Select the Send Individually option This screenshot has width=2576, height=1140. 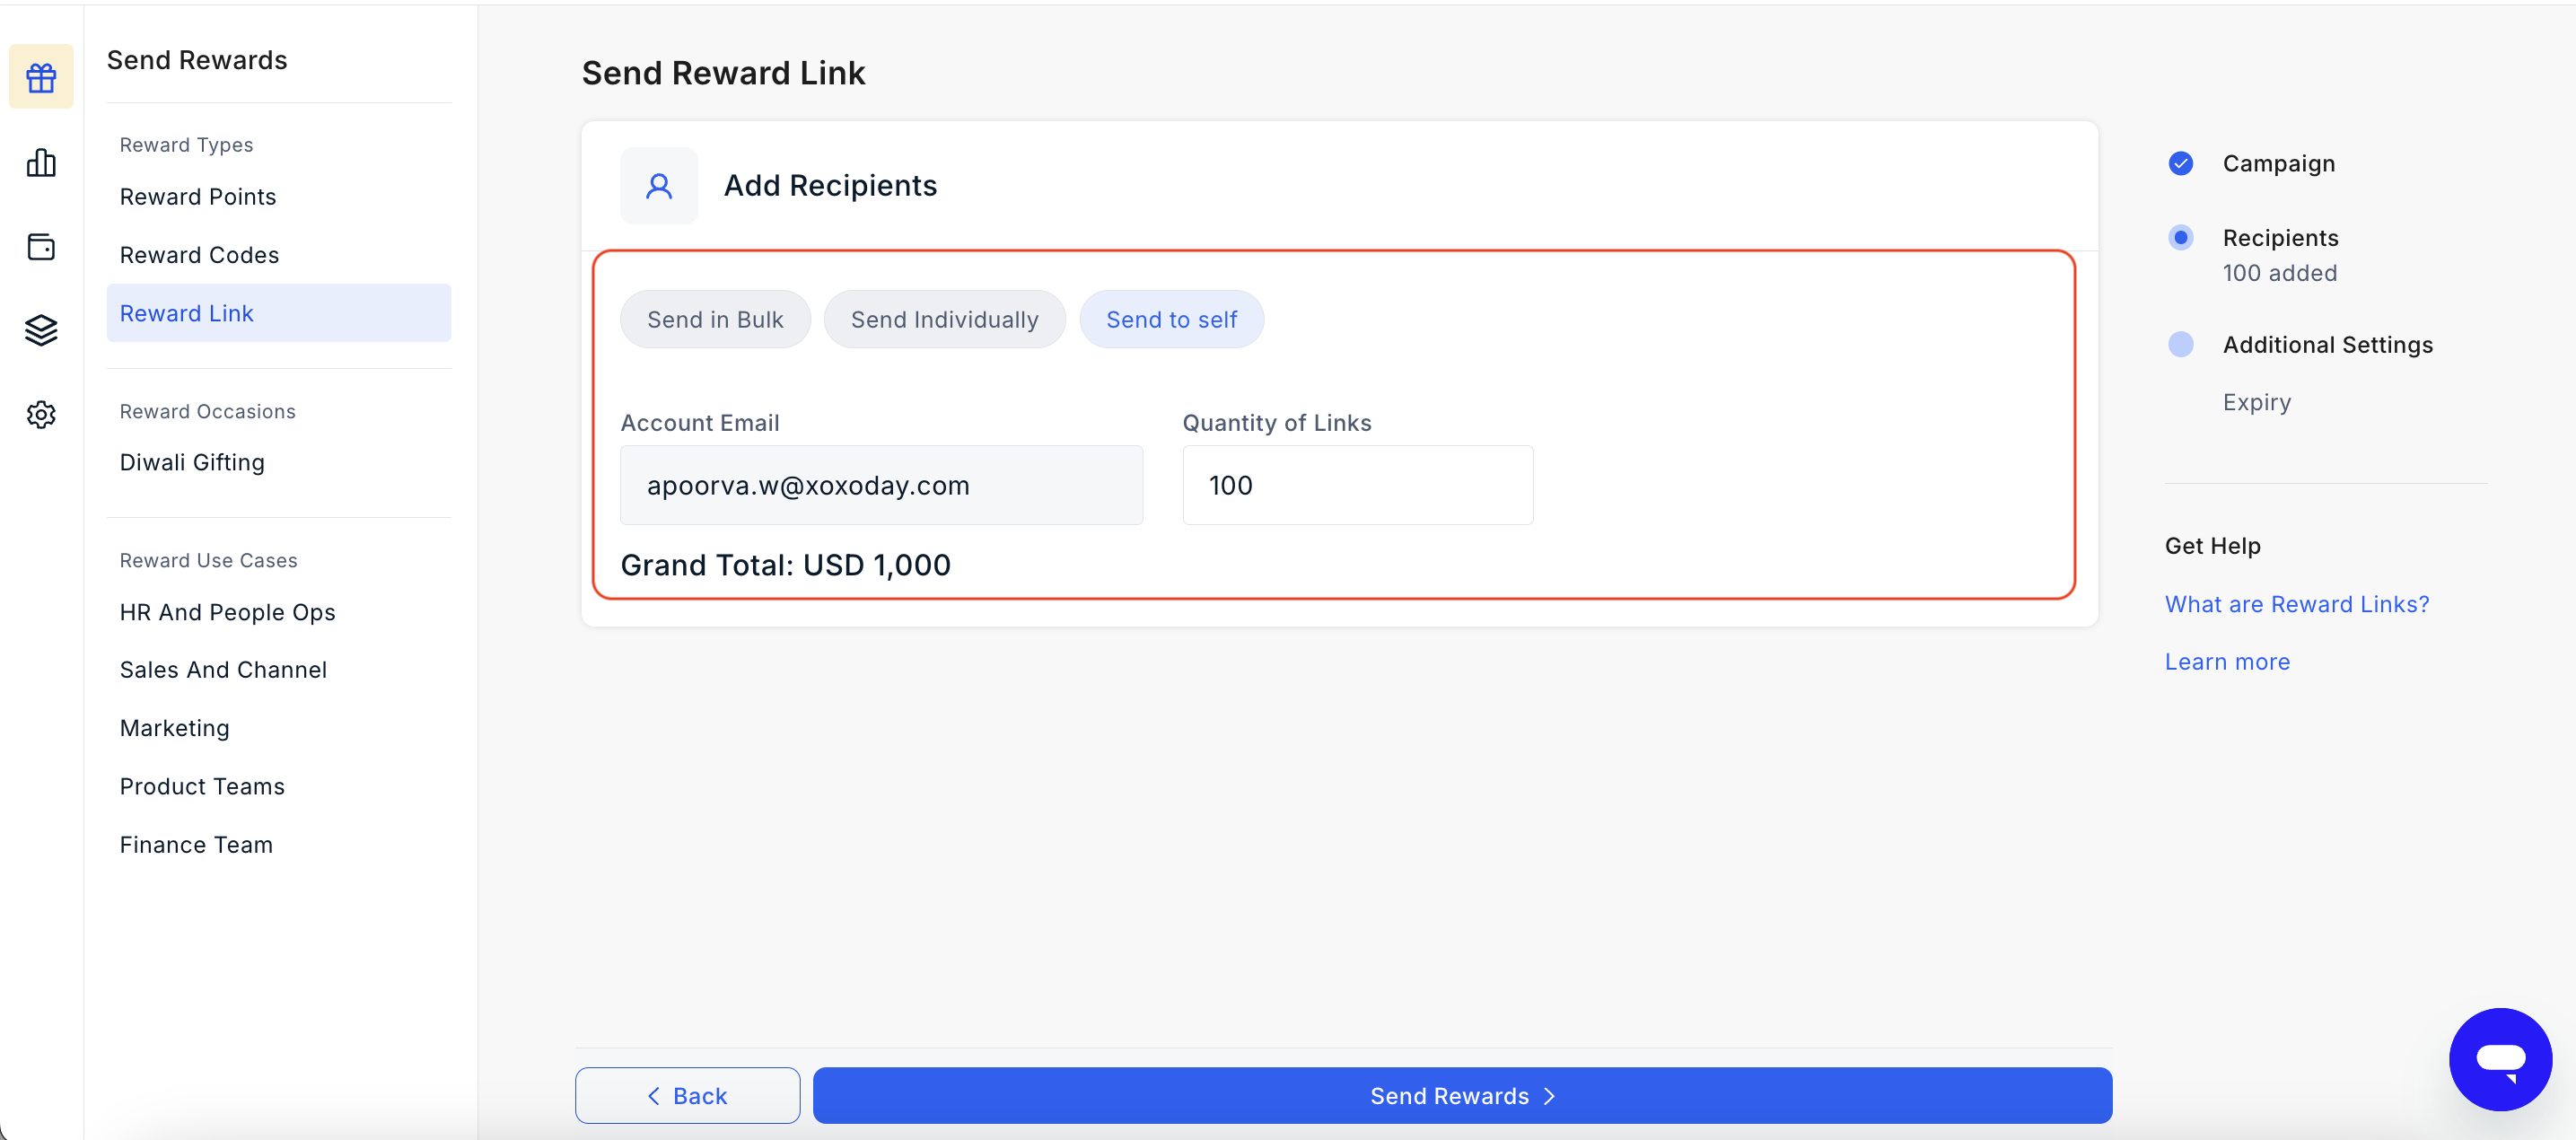[x=944, y=320]
